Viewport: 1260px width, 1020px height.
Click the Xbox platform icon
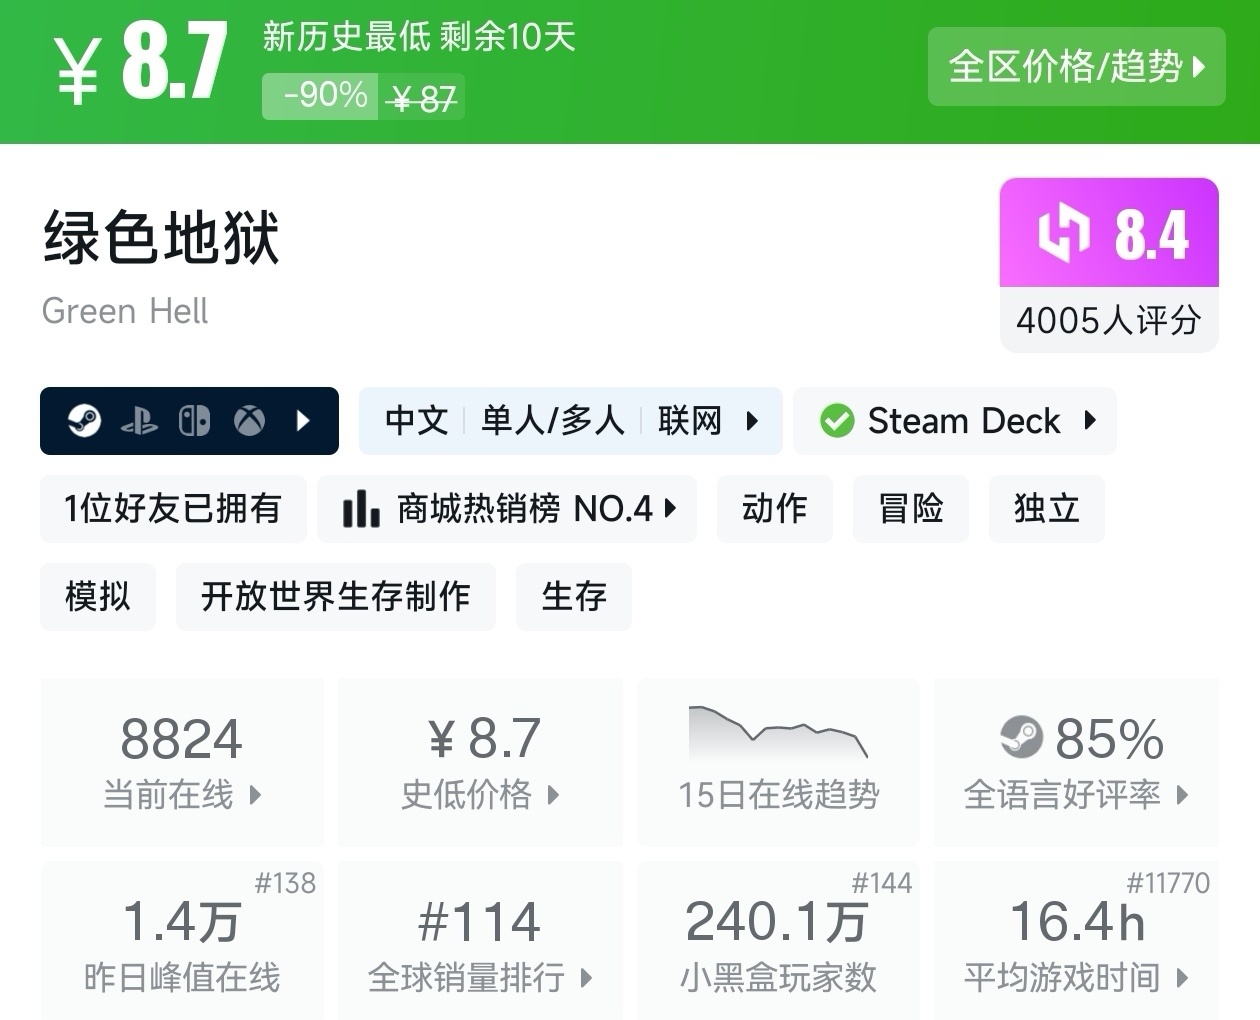click(250, 421)
